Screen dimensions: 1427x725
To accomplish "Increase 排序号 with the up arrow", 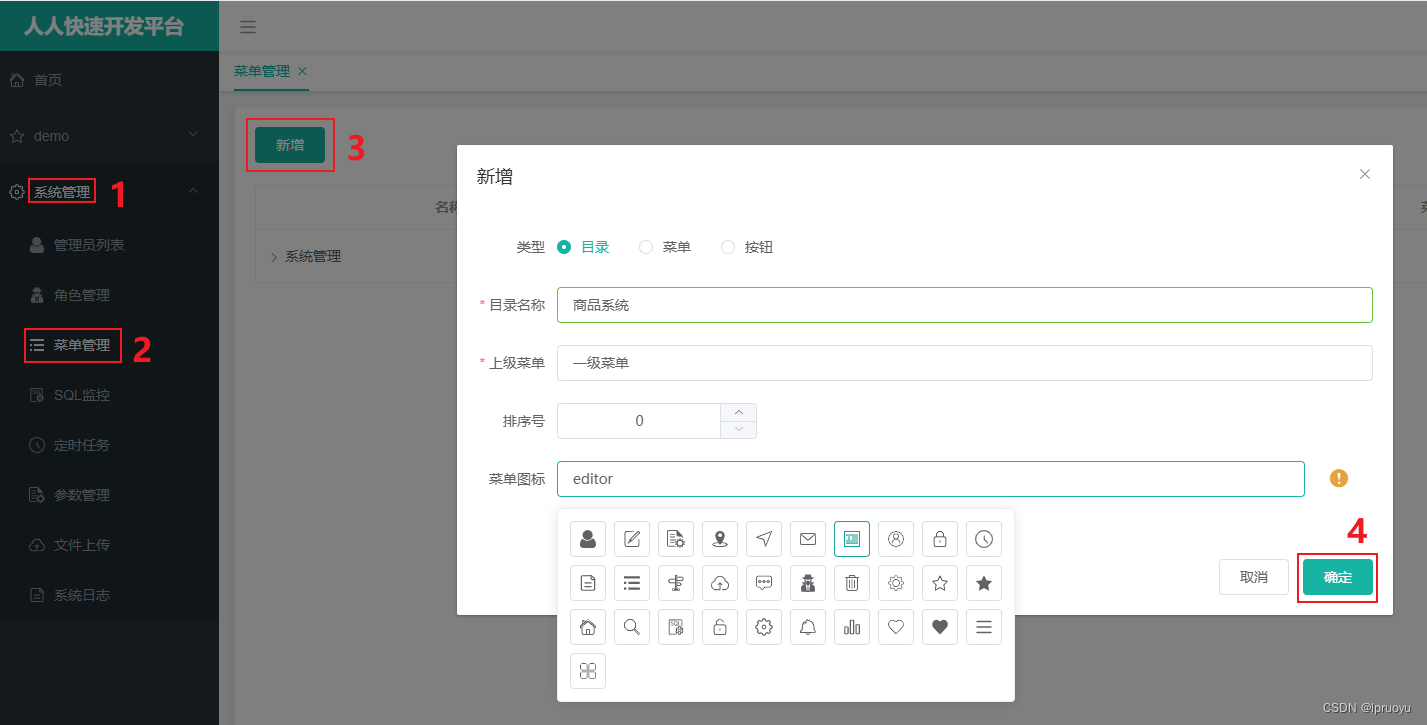I will (x=739, y=412).
